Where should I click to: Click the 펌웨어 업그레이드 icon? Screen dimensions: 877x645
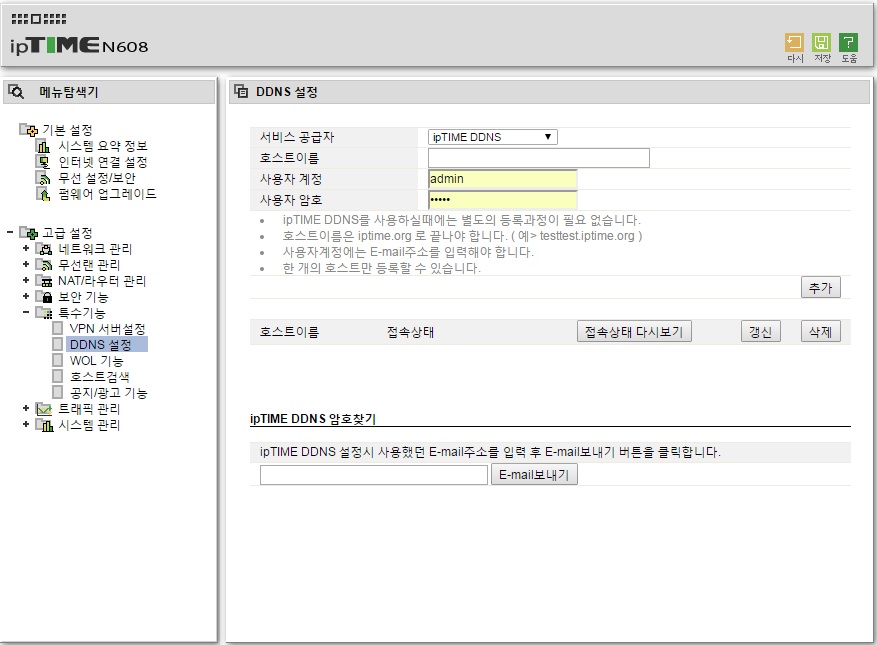(x=43, y=194)
